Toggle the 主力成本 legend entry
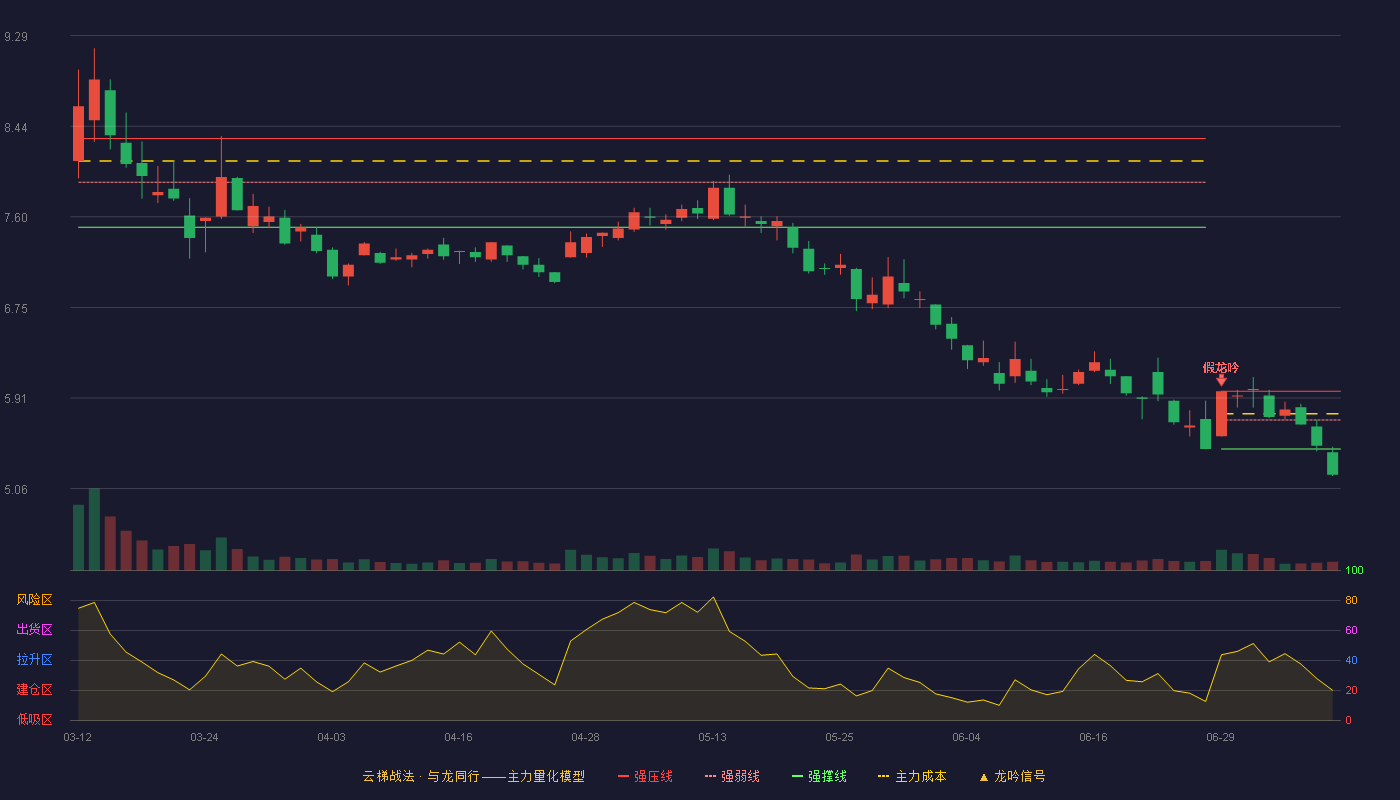 coord(912,776)
